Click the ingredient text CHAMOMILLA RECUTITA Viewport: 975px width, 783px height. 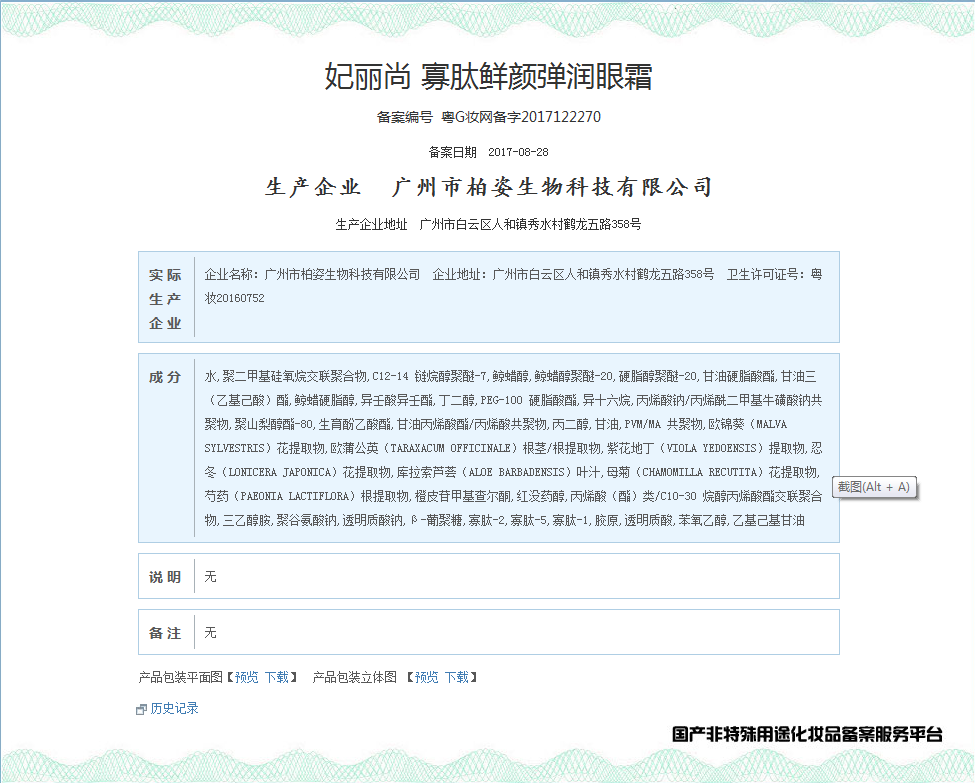699,473
